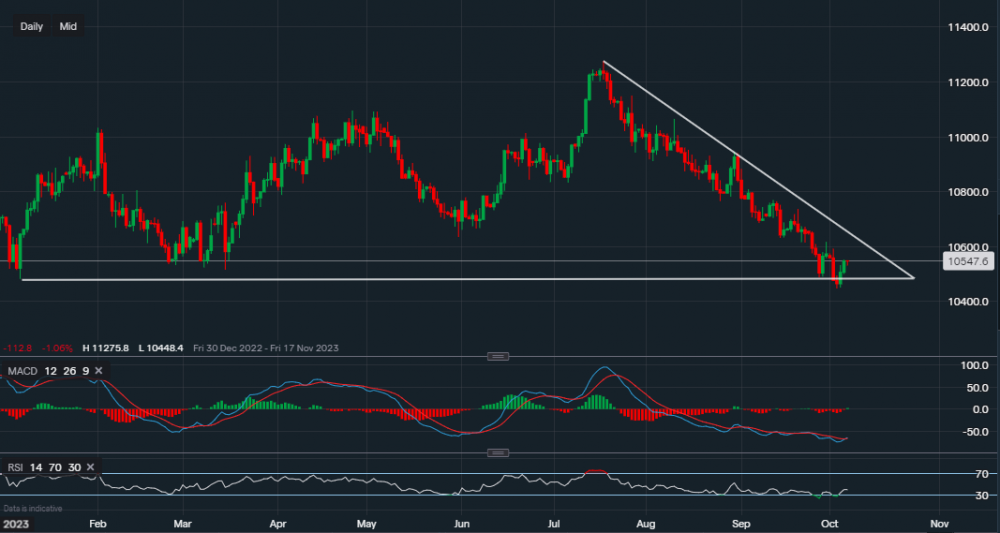
Task: Click resize handle above the MACD panel
Action: (x=497, y=357)
